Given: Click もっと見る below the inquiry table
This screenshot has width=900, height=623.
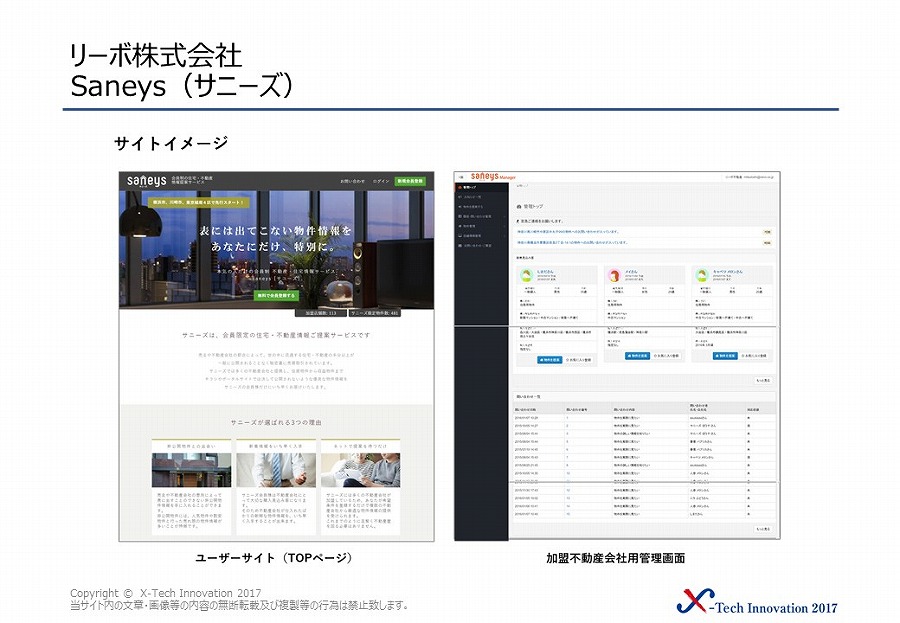Looking at the screenshot, I should click(763, 529).
